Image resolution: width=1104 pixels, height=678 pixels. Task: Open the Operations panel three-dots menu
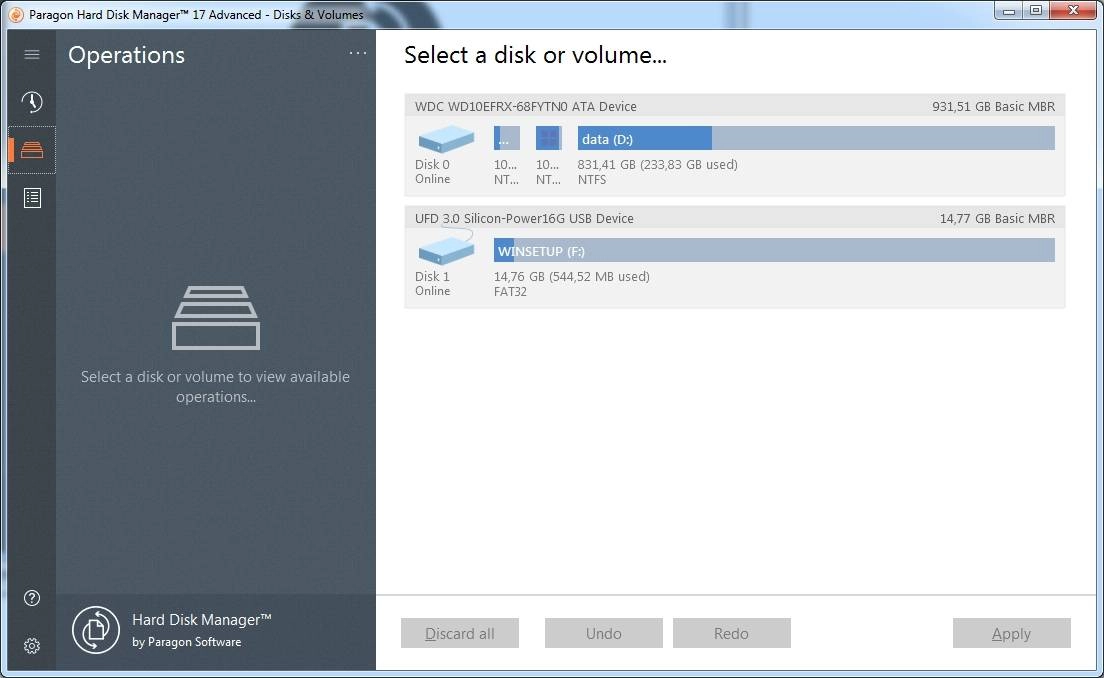click(358, 54)
